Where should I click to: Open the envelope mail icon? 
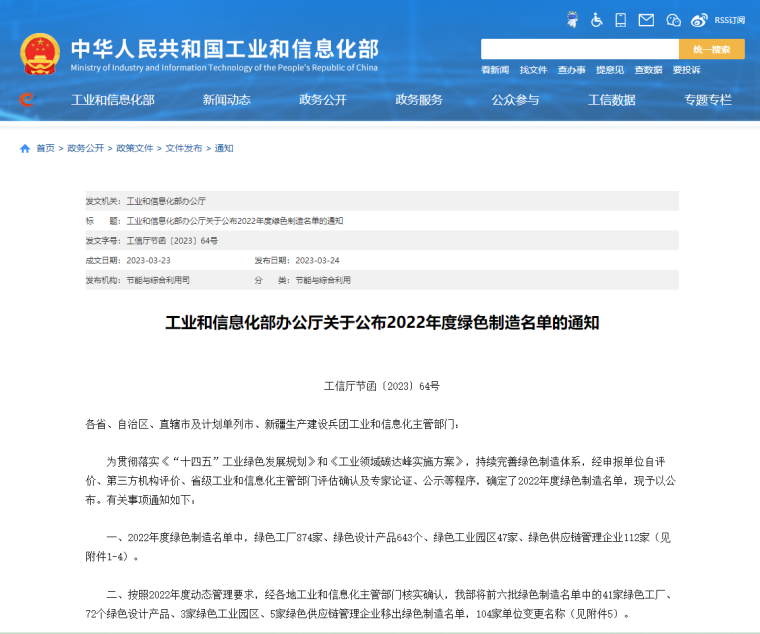[646, 19]
